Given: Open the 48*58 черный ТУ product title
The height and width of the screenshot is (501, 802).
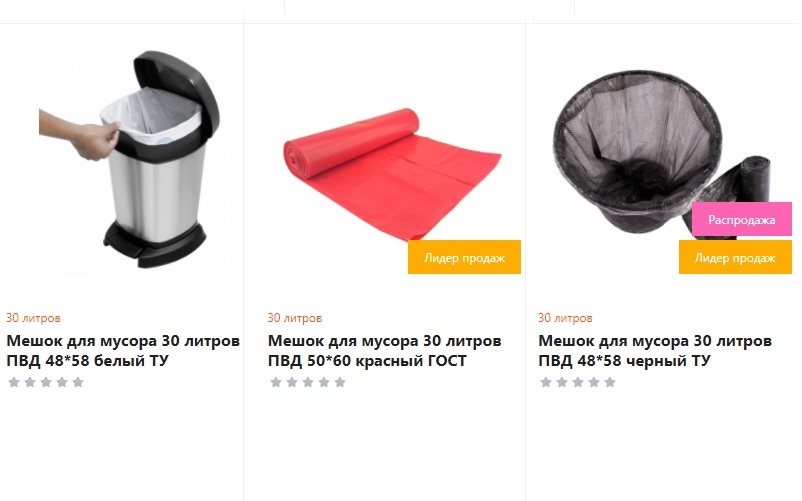Looking at the screenshot, I should pos(655,350).
